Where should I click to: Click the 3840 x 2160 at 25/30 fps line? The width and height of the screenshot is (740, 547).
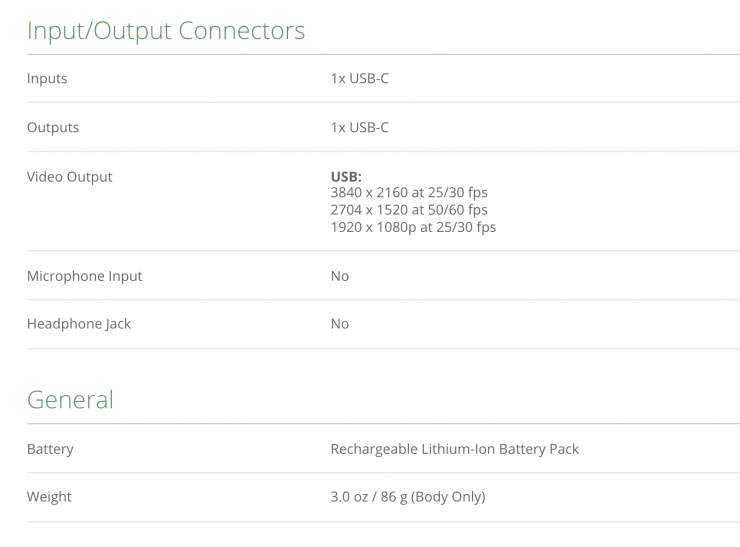pyautogui.click(x=409, y=193)
